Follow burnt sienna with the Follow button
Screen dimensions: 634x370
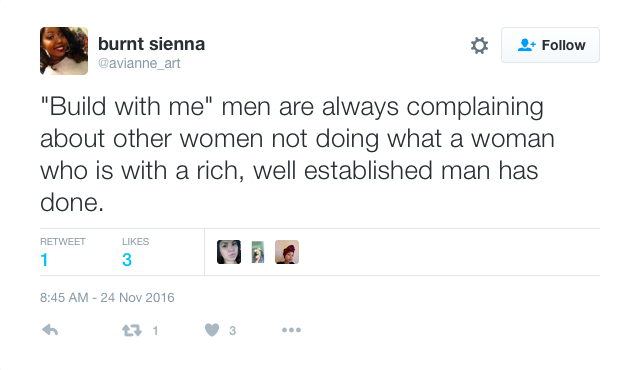pyautogui.click(x=550, y=45)
